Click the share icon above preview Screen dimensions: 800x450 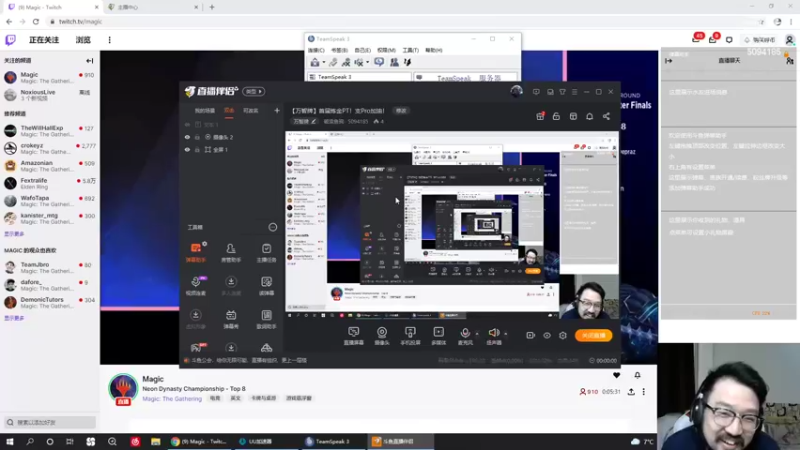coord(606,116)
